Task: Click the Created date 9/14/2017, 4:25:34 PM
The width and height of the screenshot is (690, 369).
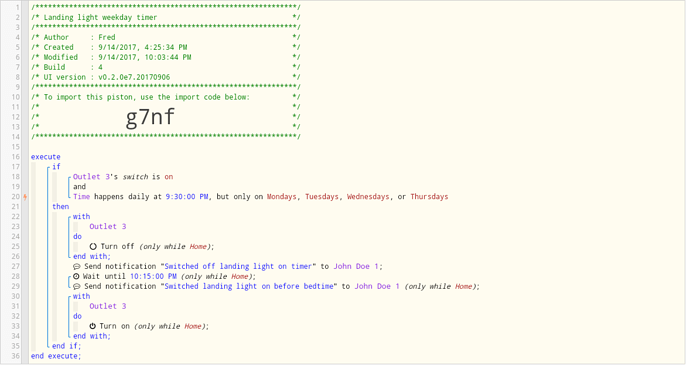Action: 143,47
